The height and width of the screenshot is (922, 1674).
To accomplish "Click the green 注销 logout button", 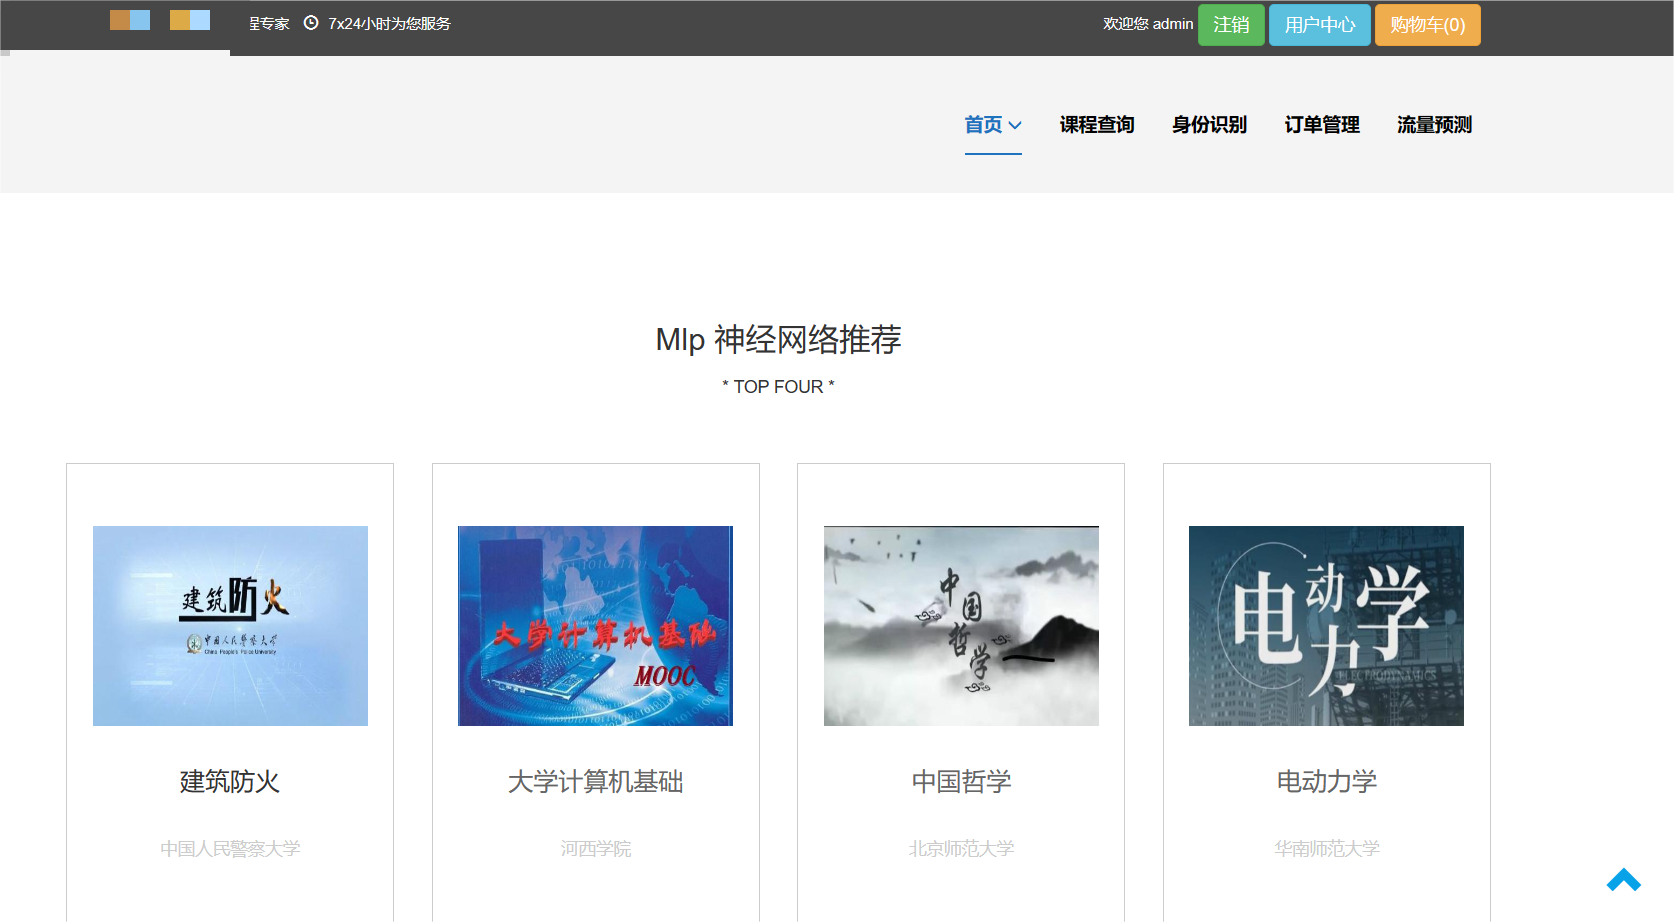I will point(1231,24).
